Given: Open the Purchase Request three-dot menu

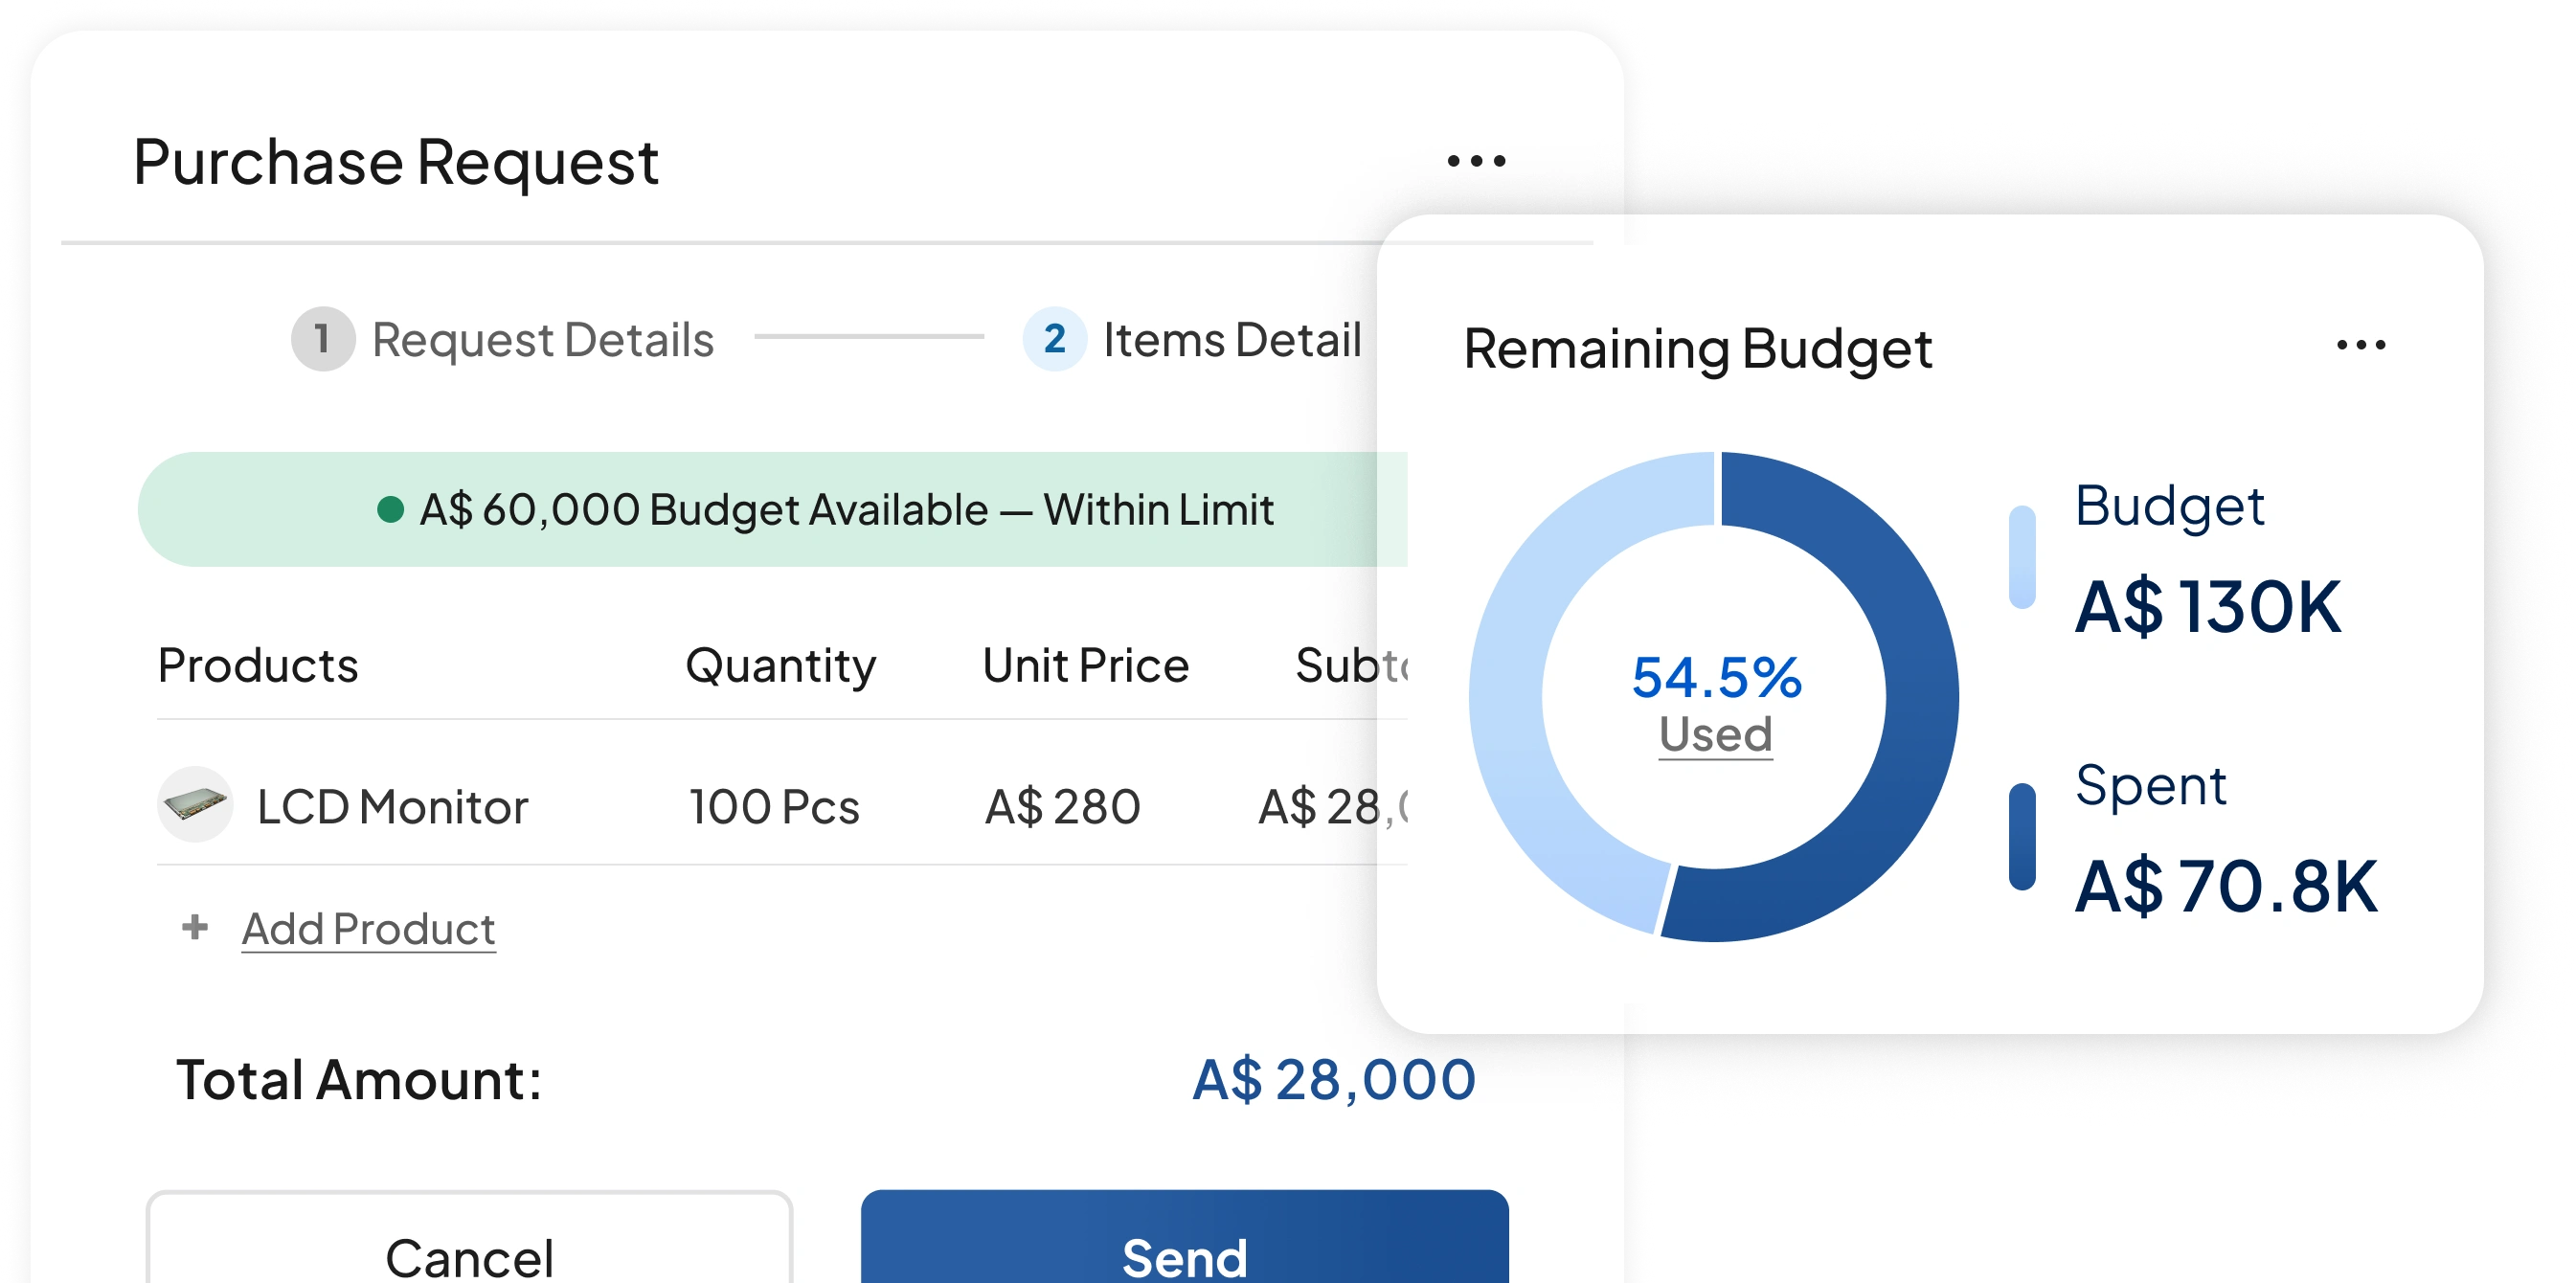Looking at the screenshot, I should tap(1476, 161).
